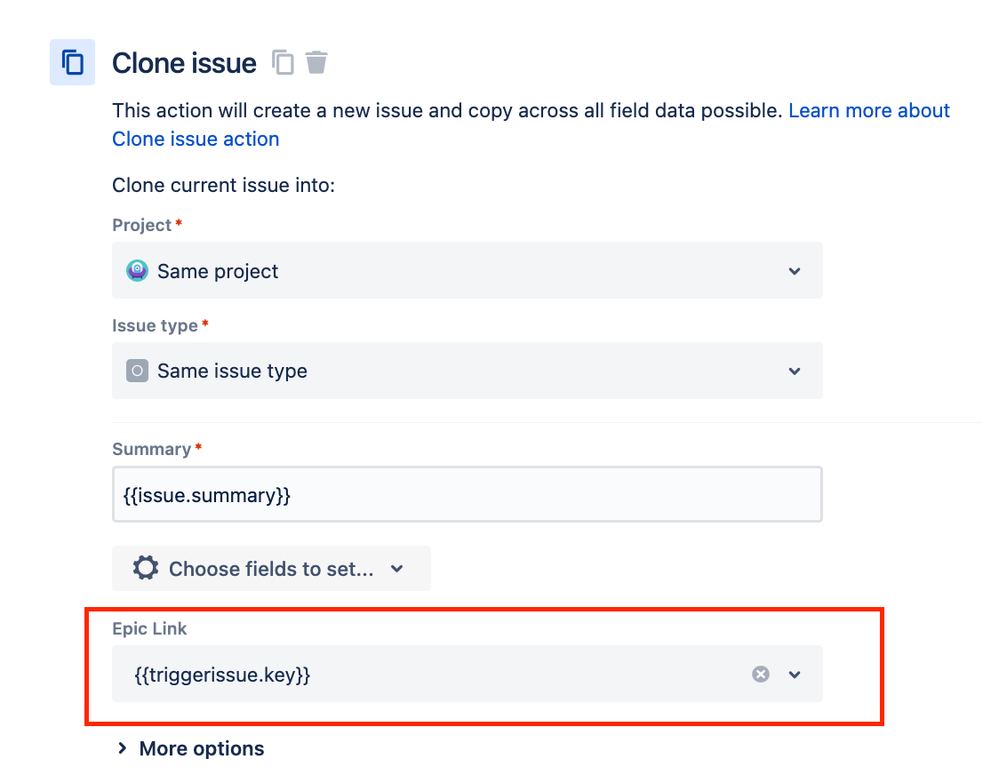The width and height of the screenshot is (999, 775).
Task: Click the chevron arrow in Project field
Action: 794,271
